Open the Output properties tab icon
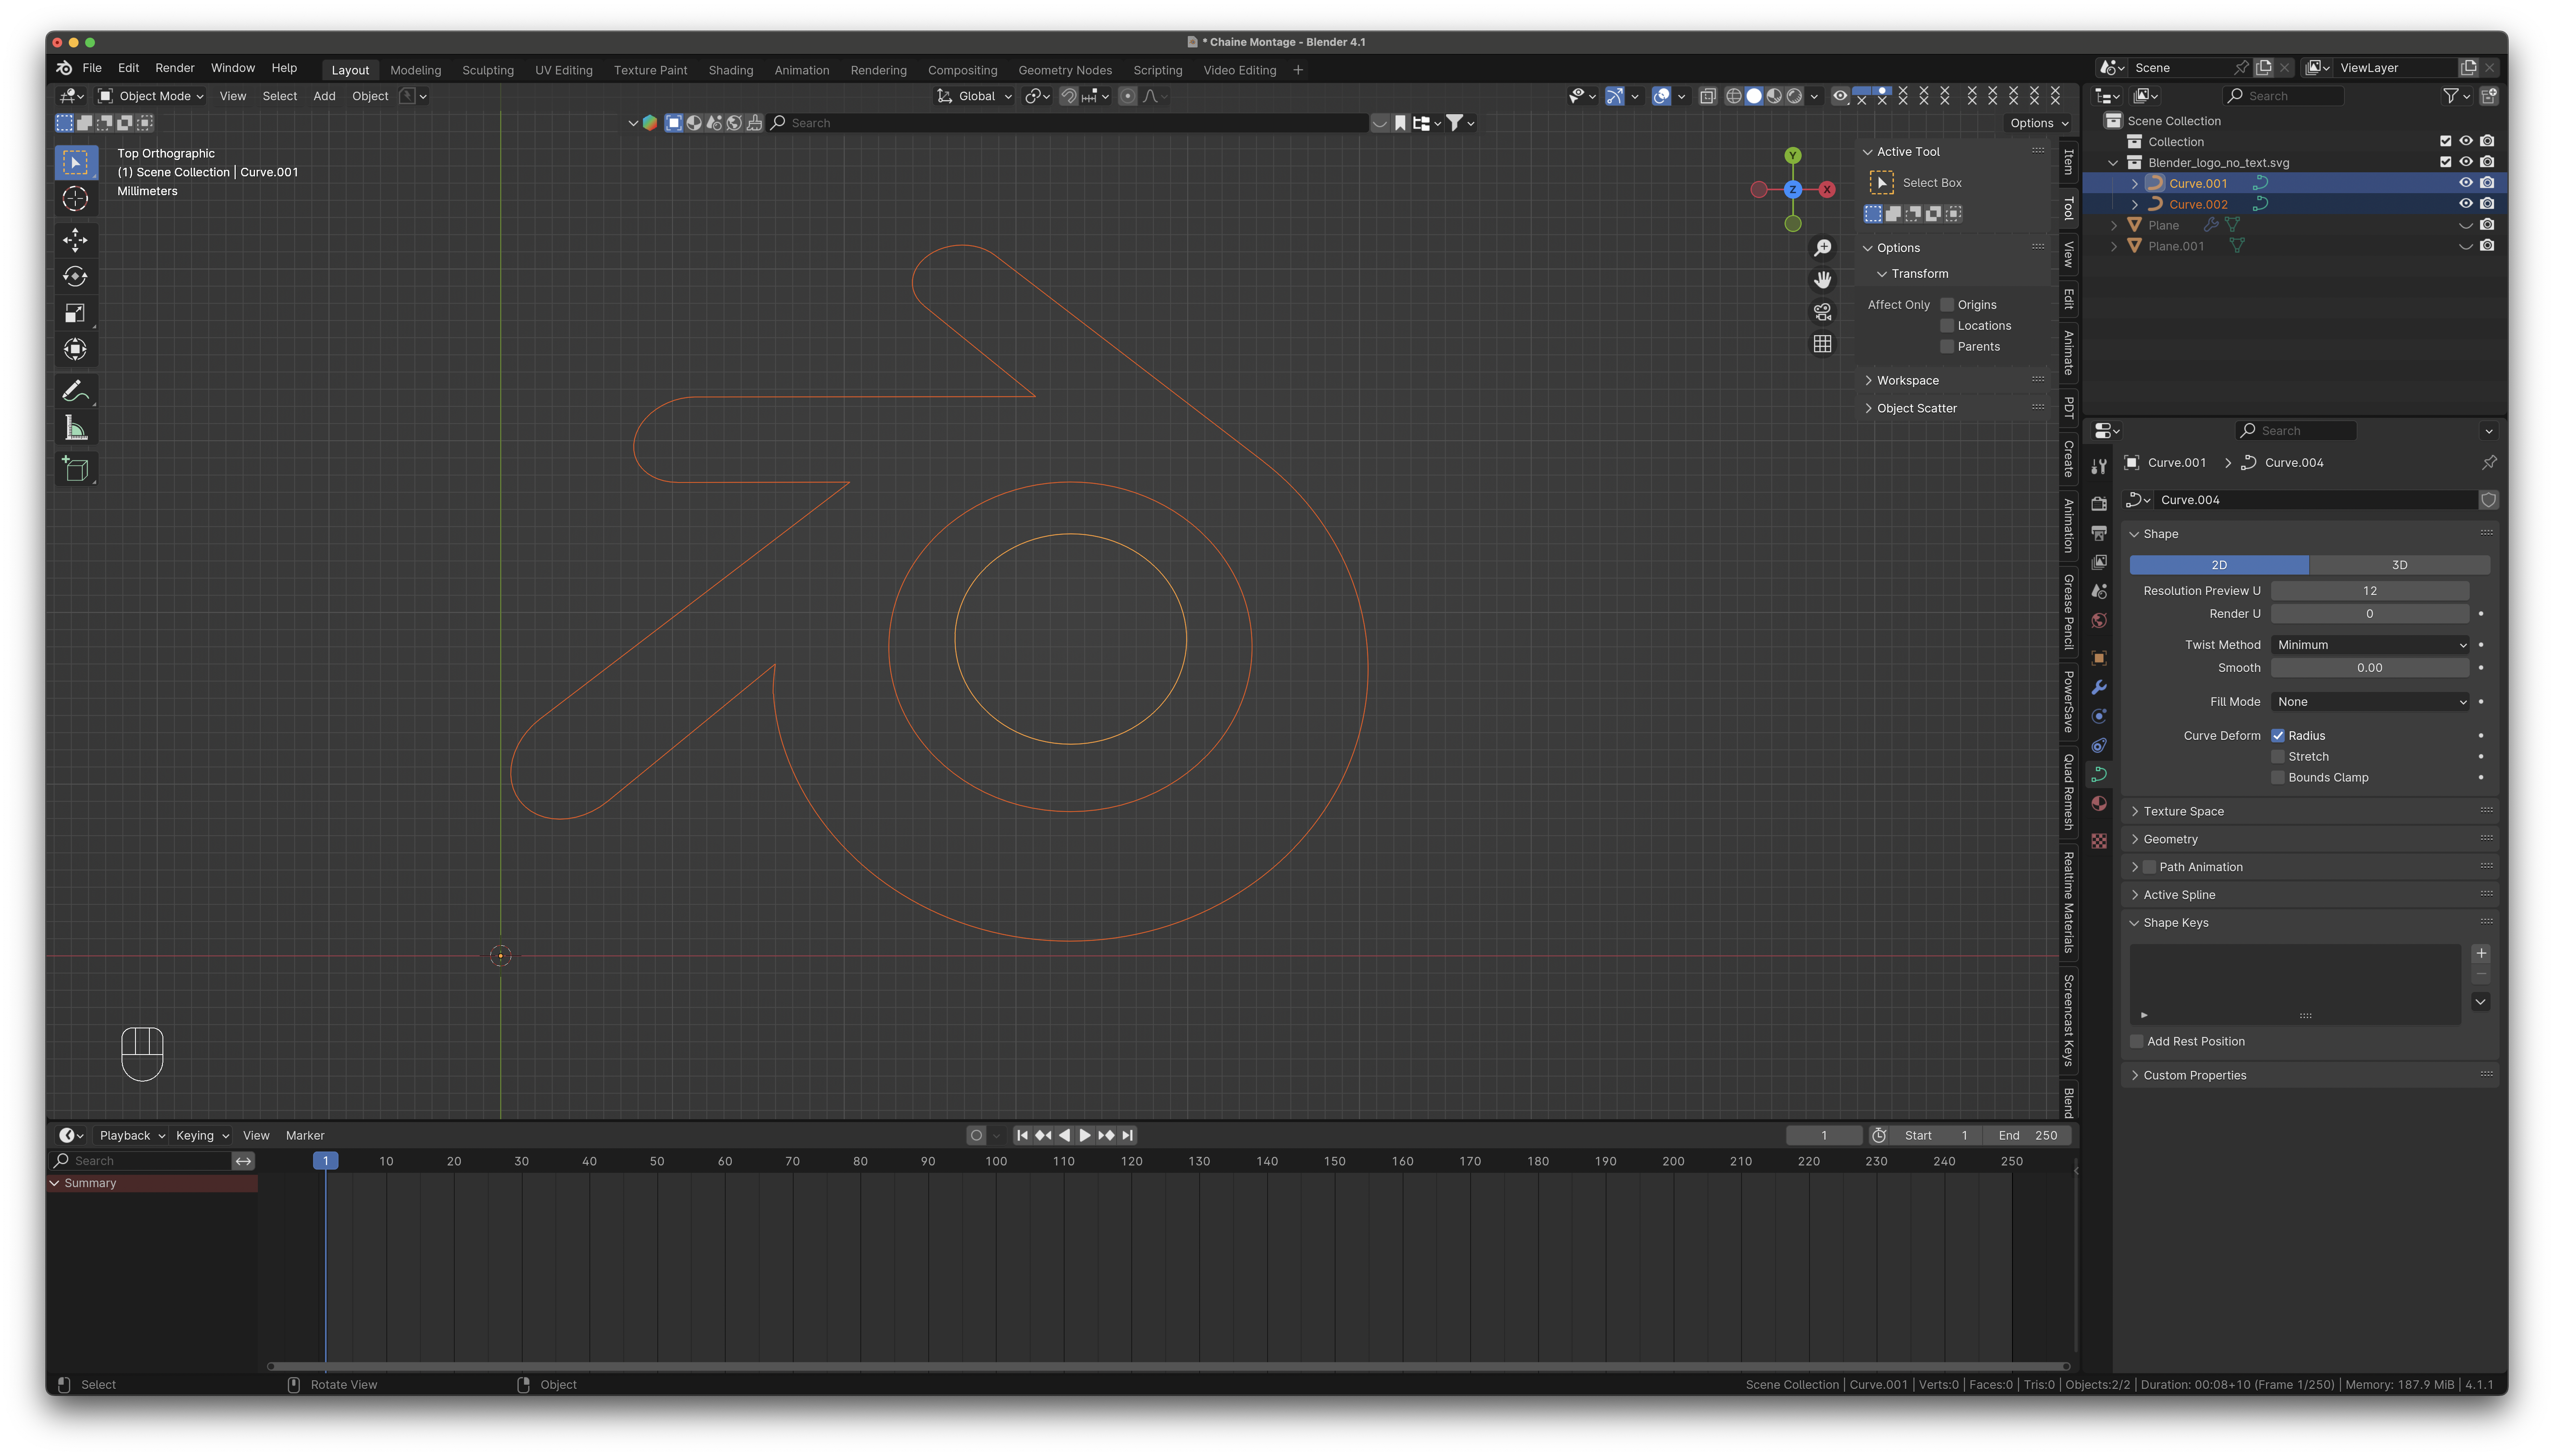The width and height of the screenshot is (2554, 1456). point(2099,533)
